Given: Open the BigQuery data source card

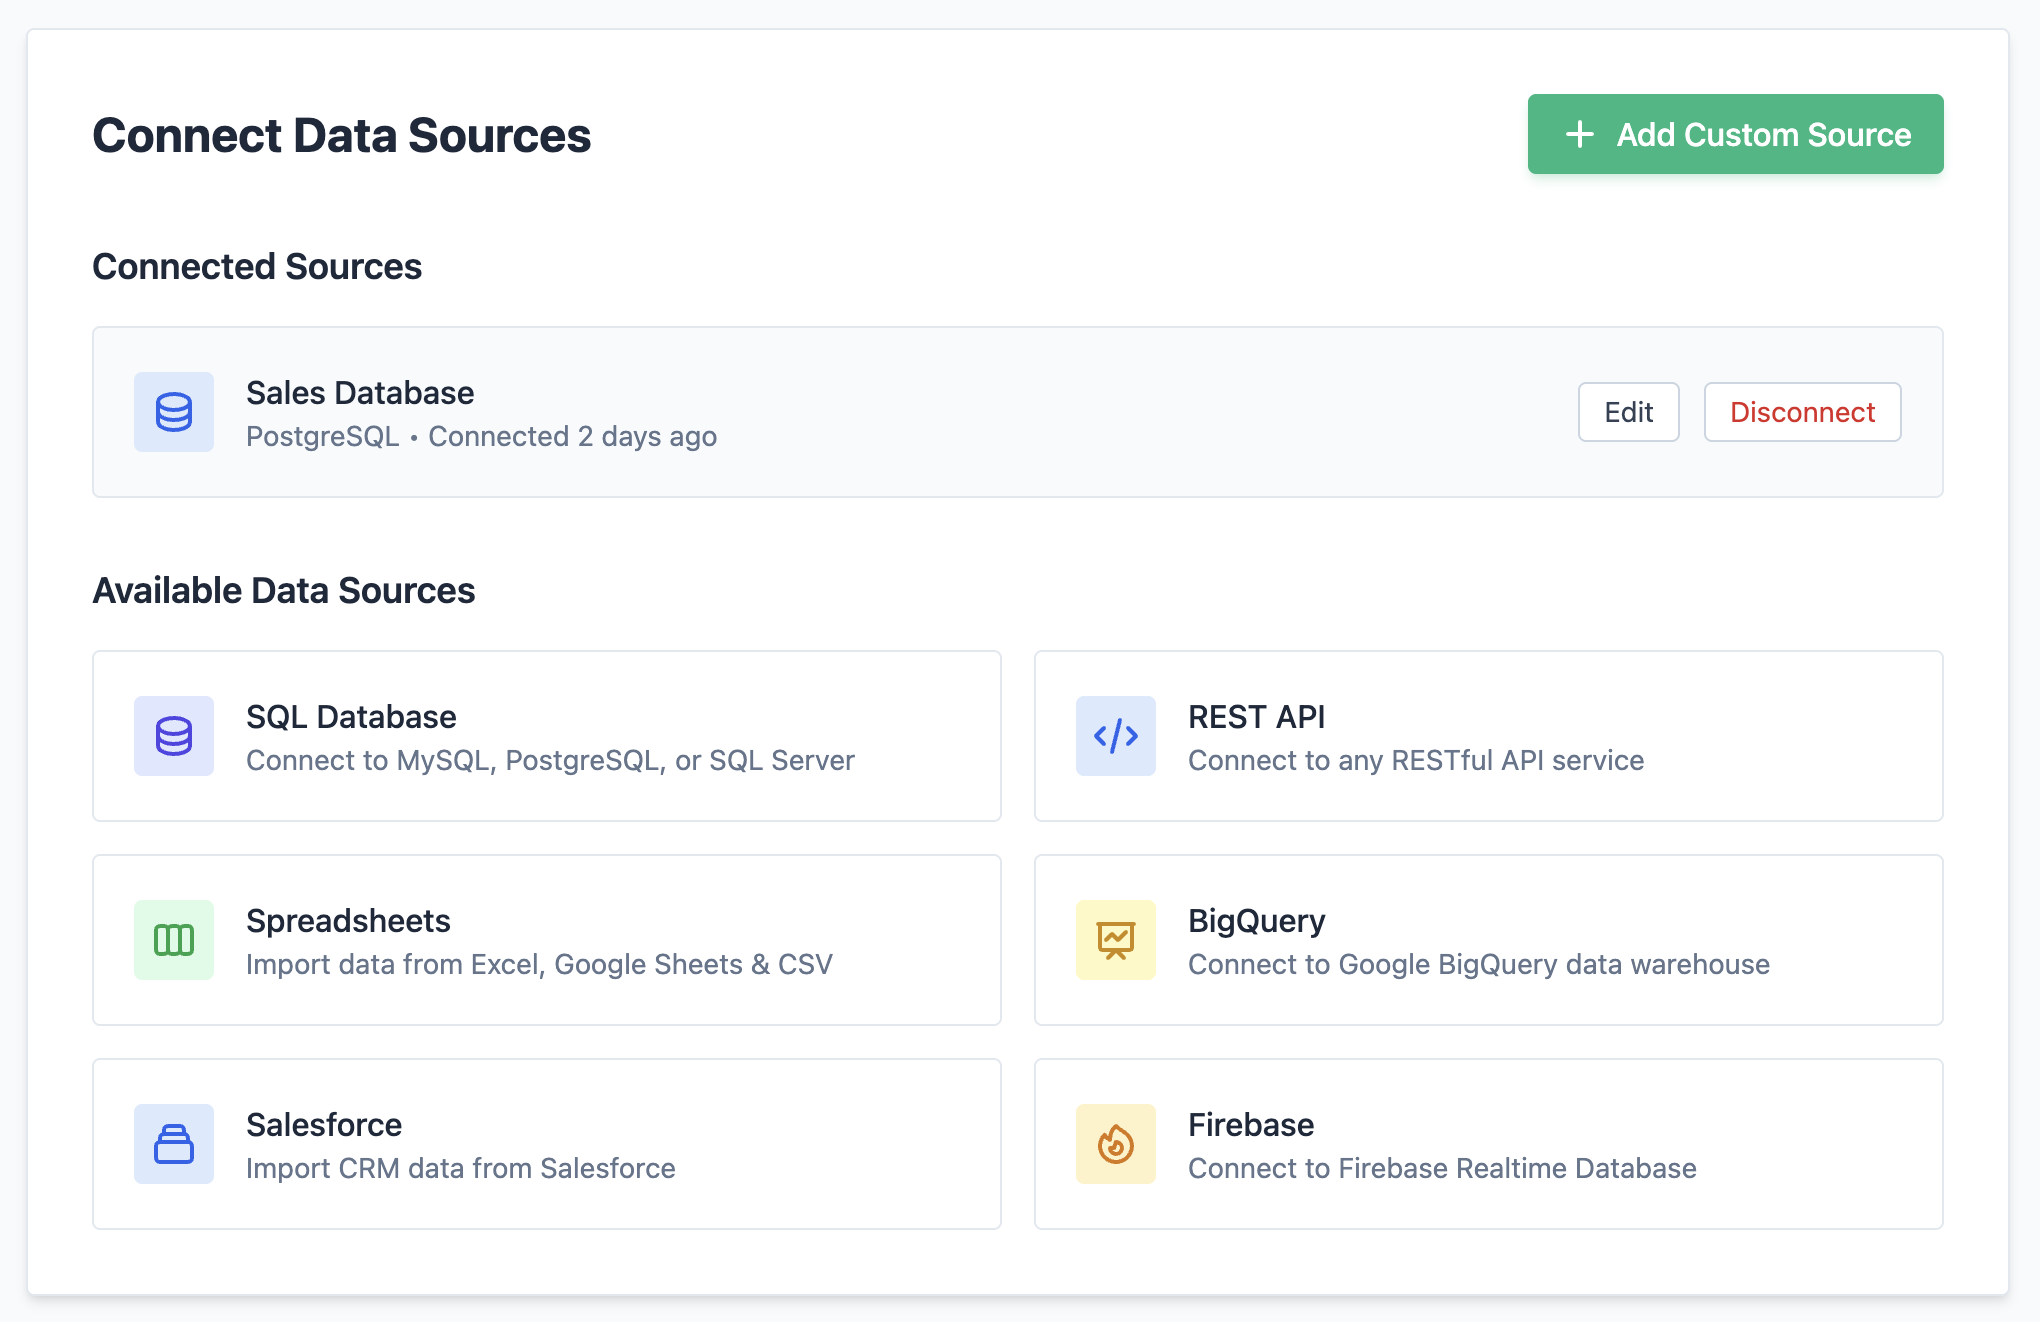Looking at the screenshot, I should [x=1488, y=940].
